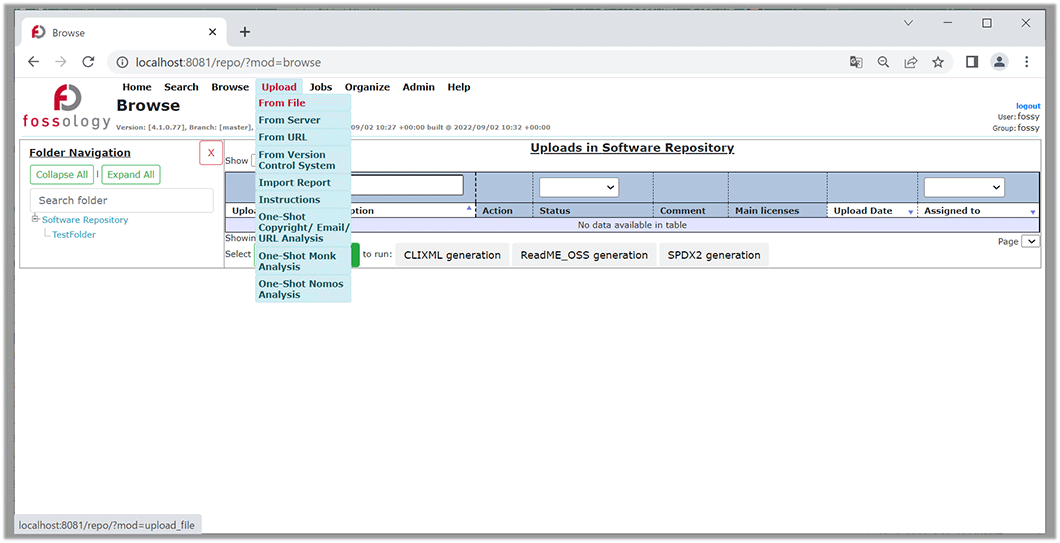Open the Status filter dropdown
Viewport: 1060px width, 543px height.
tap(579, 187)
